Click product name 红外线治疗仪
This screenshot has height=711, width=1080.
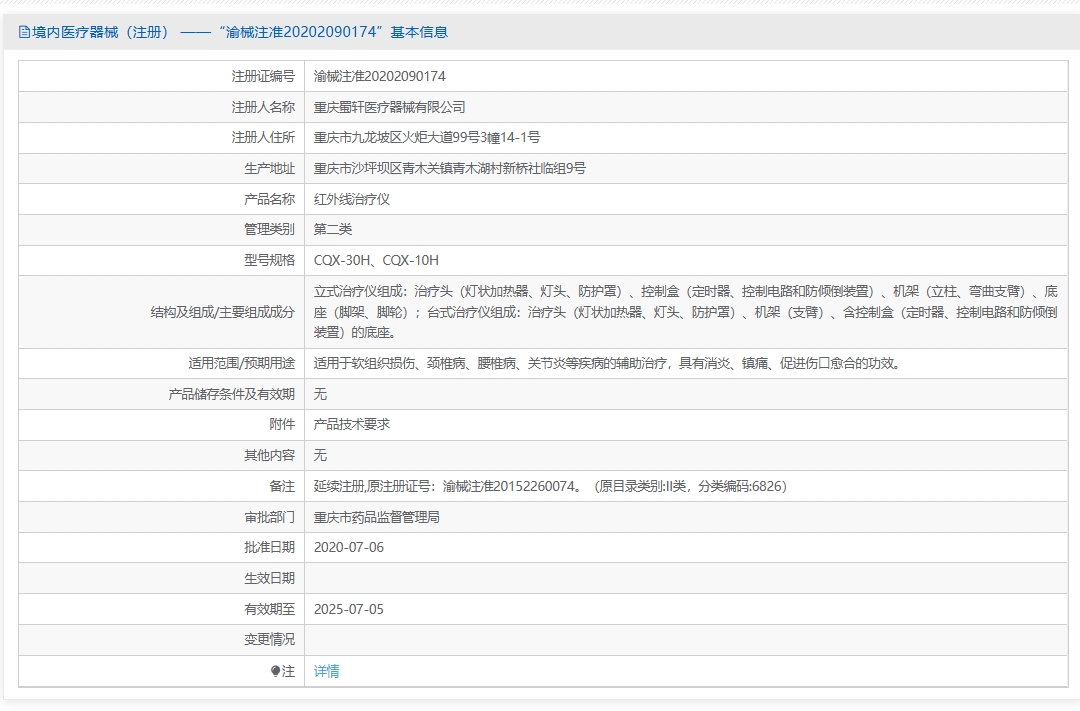[352, 200]
